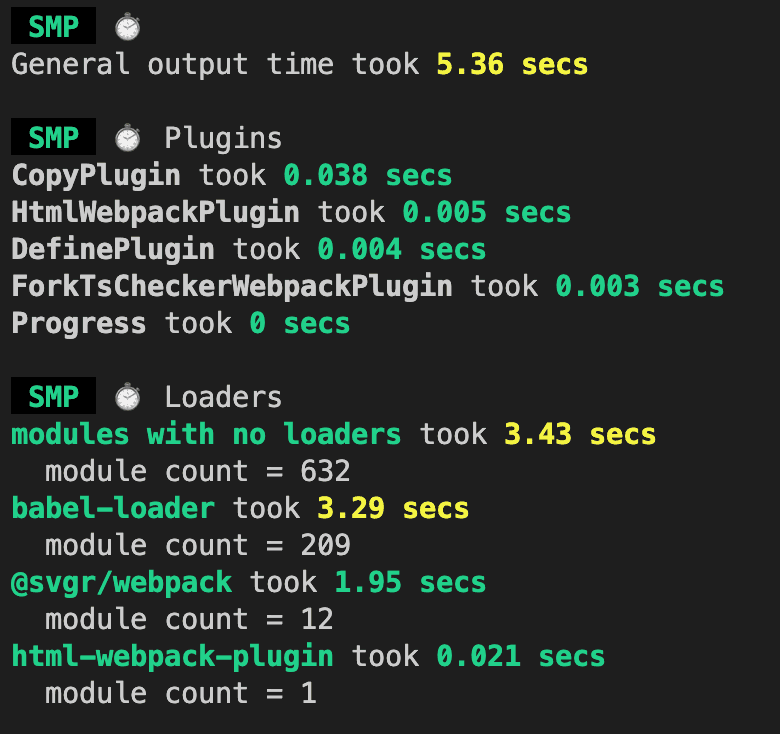Screen dimensions: 780x734
Task: Click the yellow 3.43 secs timing
Action: (x=580, y=434)
